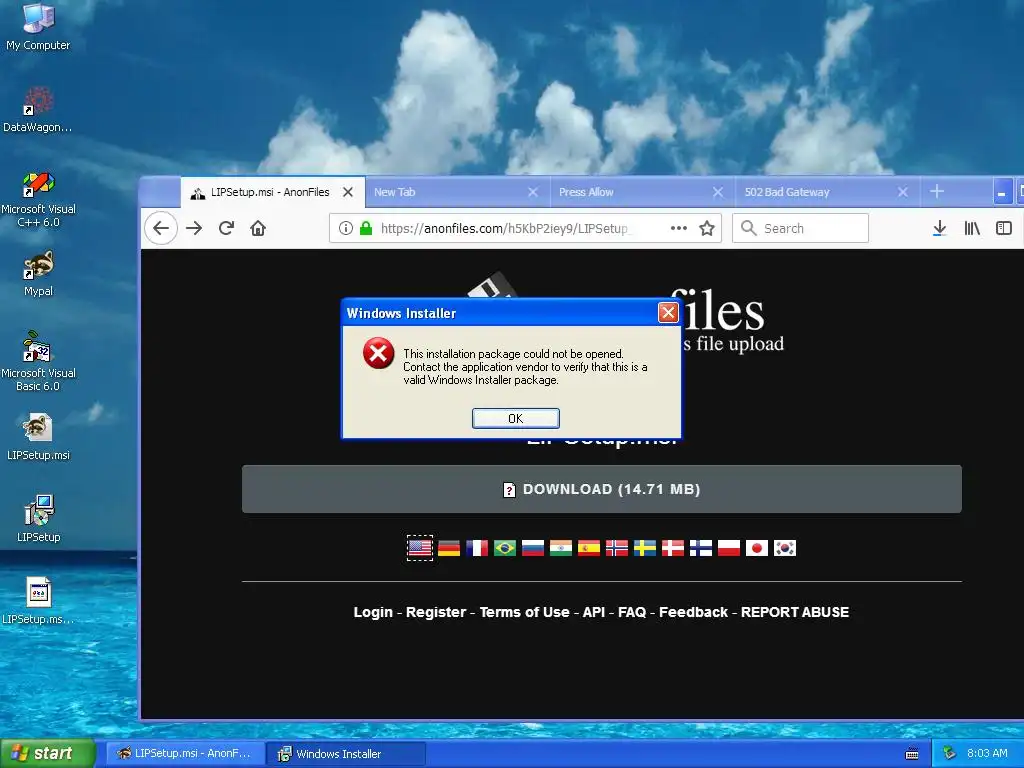The width and height of the screenshot is (1024, 768).
Task: Toggle the browser sidebar
Action: coord(1004,228)
